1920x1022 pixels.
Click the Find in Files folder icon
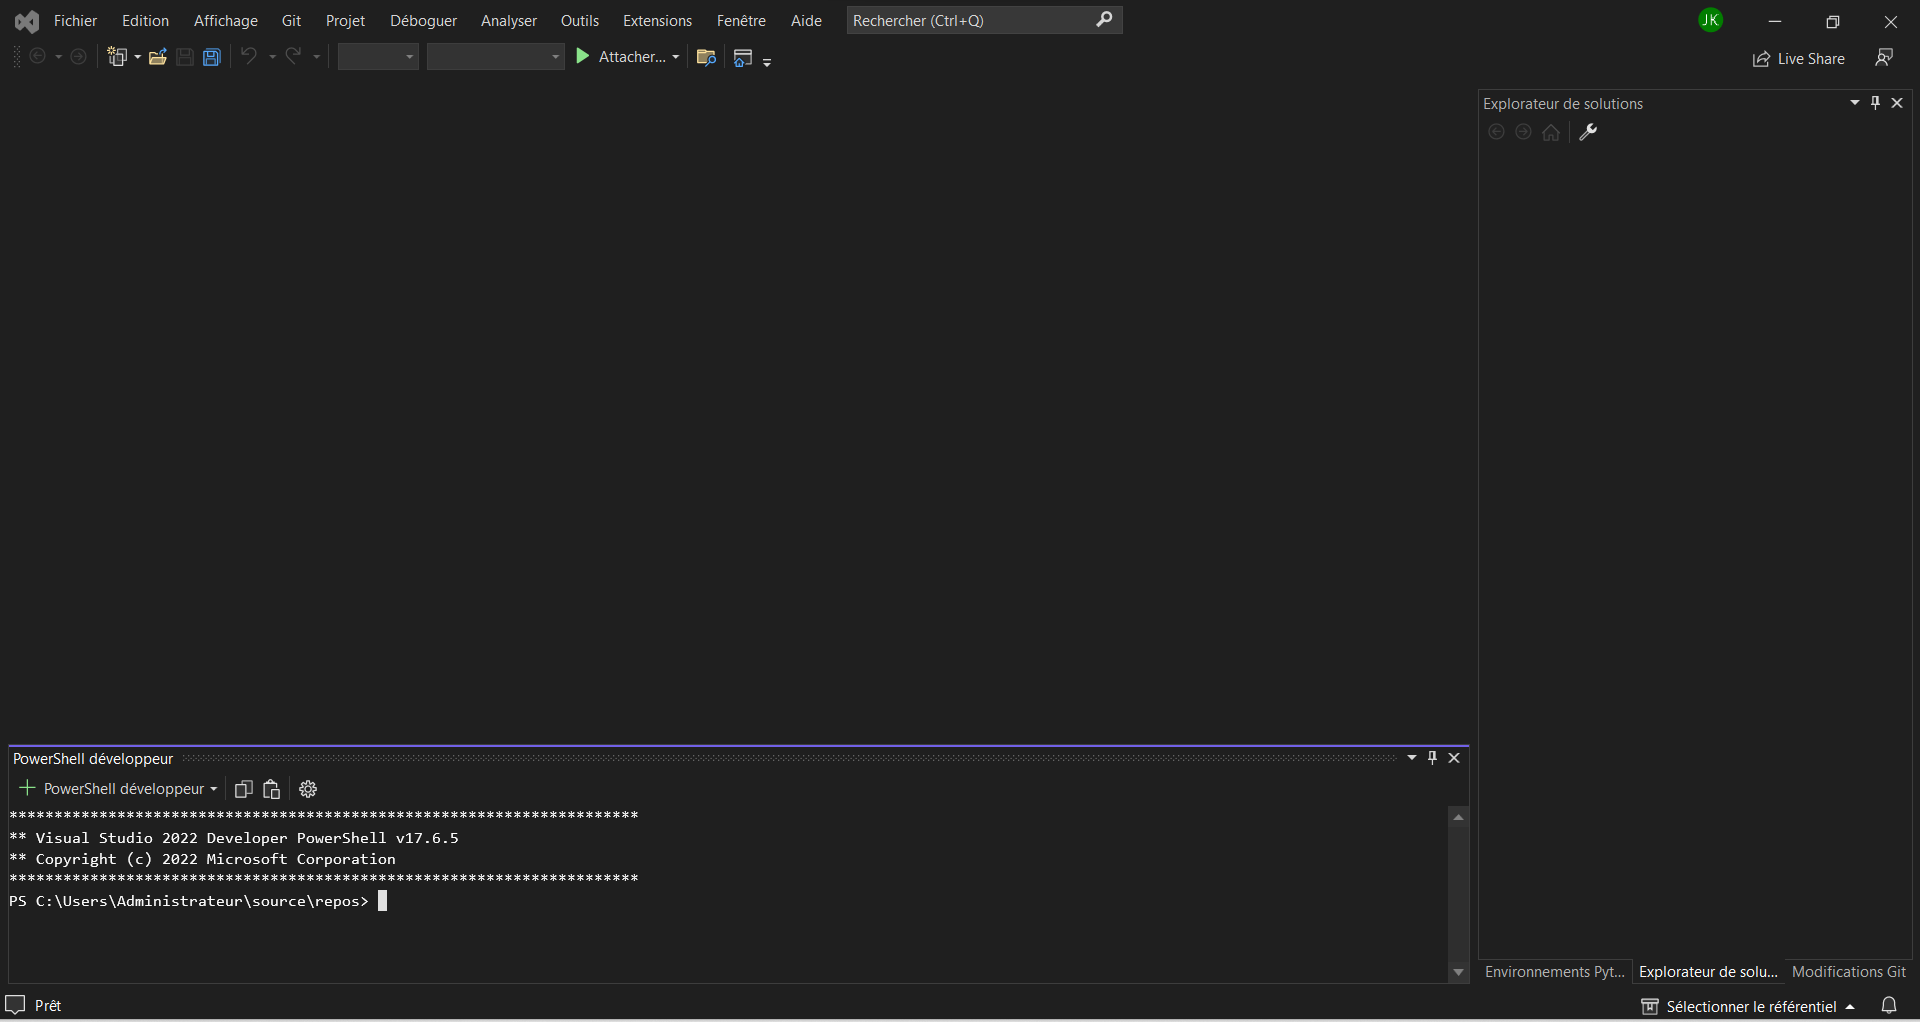pos(707,57)
